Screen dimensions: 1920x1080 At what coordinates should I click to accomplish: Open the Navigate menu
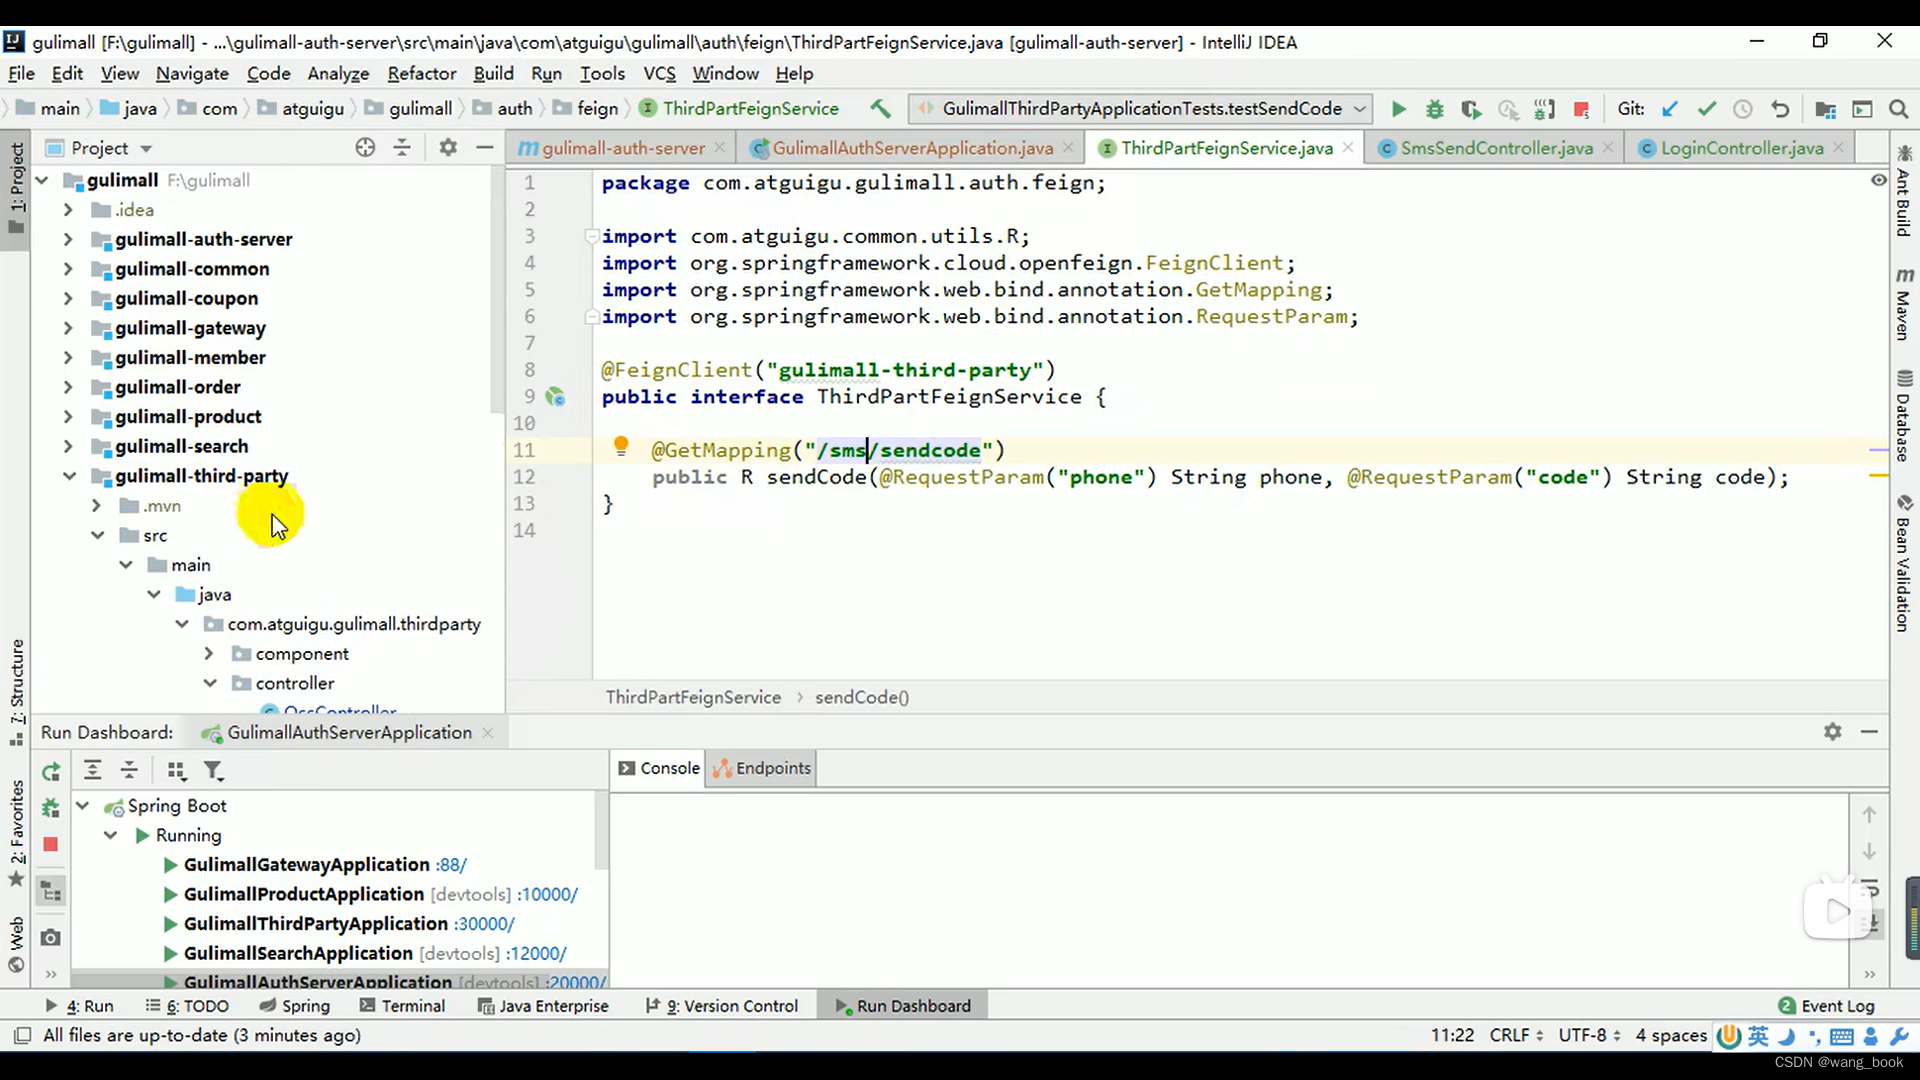pyautogui.click(x=192, y=73)
